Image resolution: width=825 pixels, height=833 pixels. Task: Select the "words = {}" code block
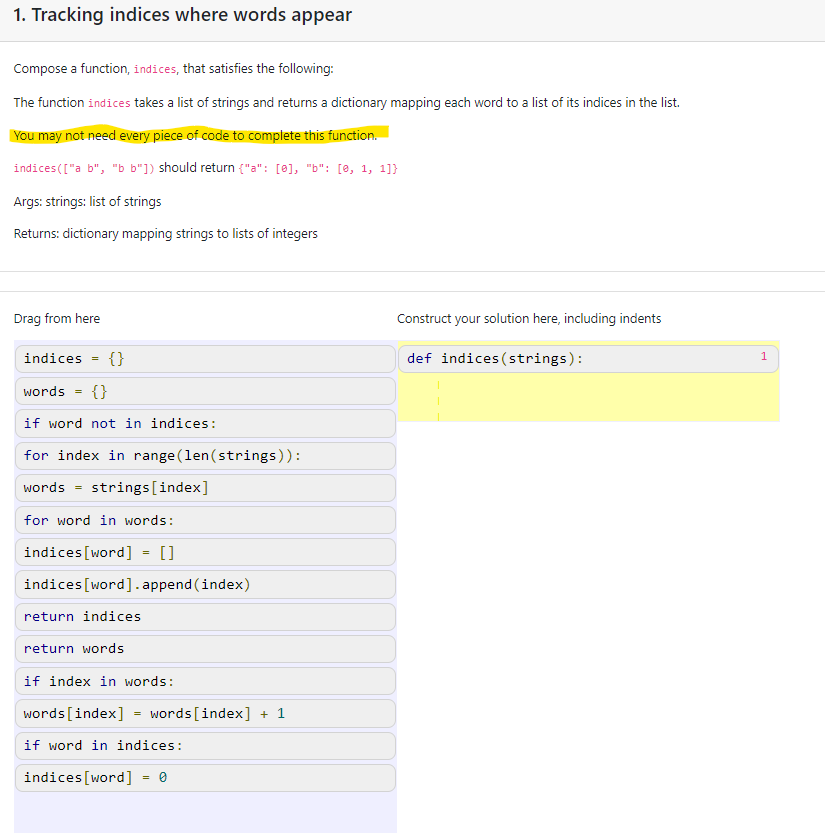coord(205,391)
